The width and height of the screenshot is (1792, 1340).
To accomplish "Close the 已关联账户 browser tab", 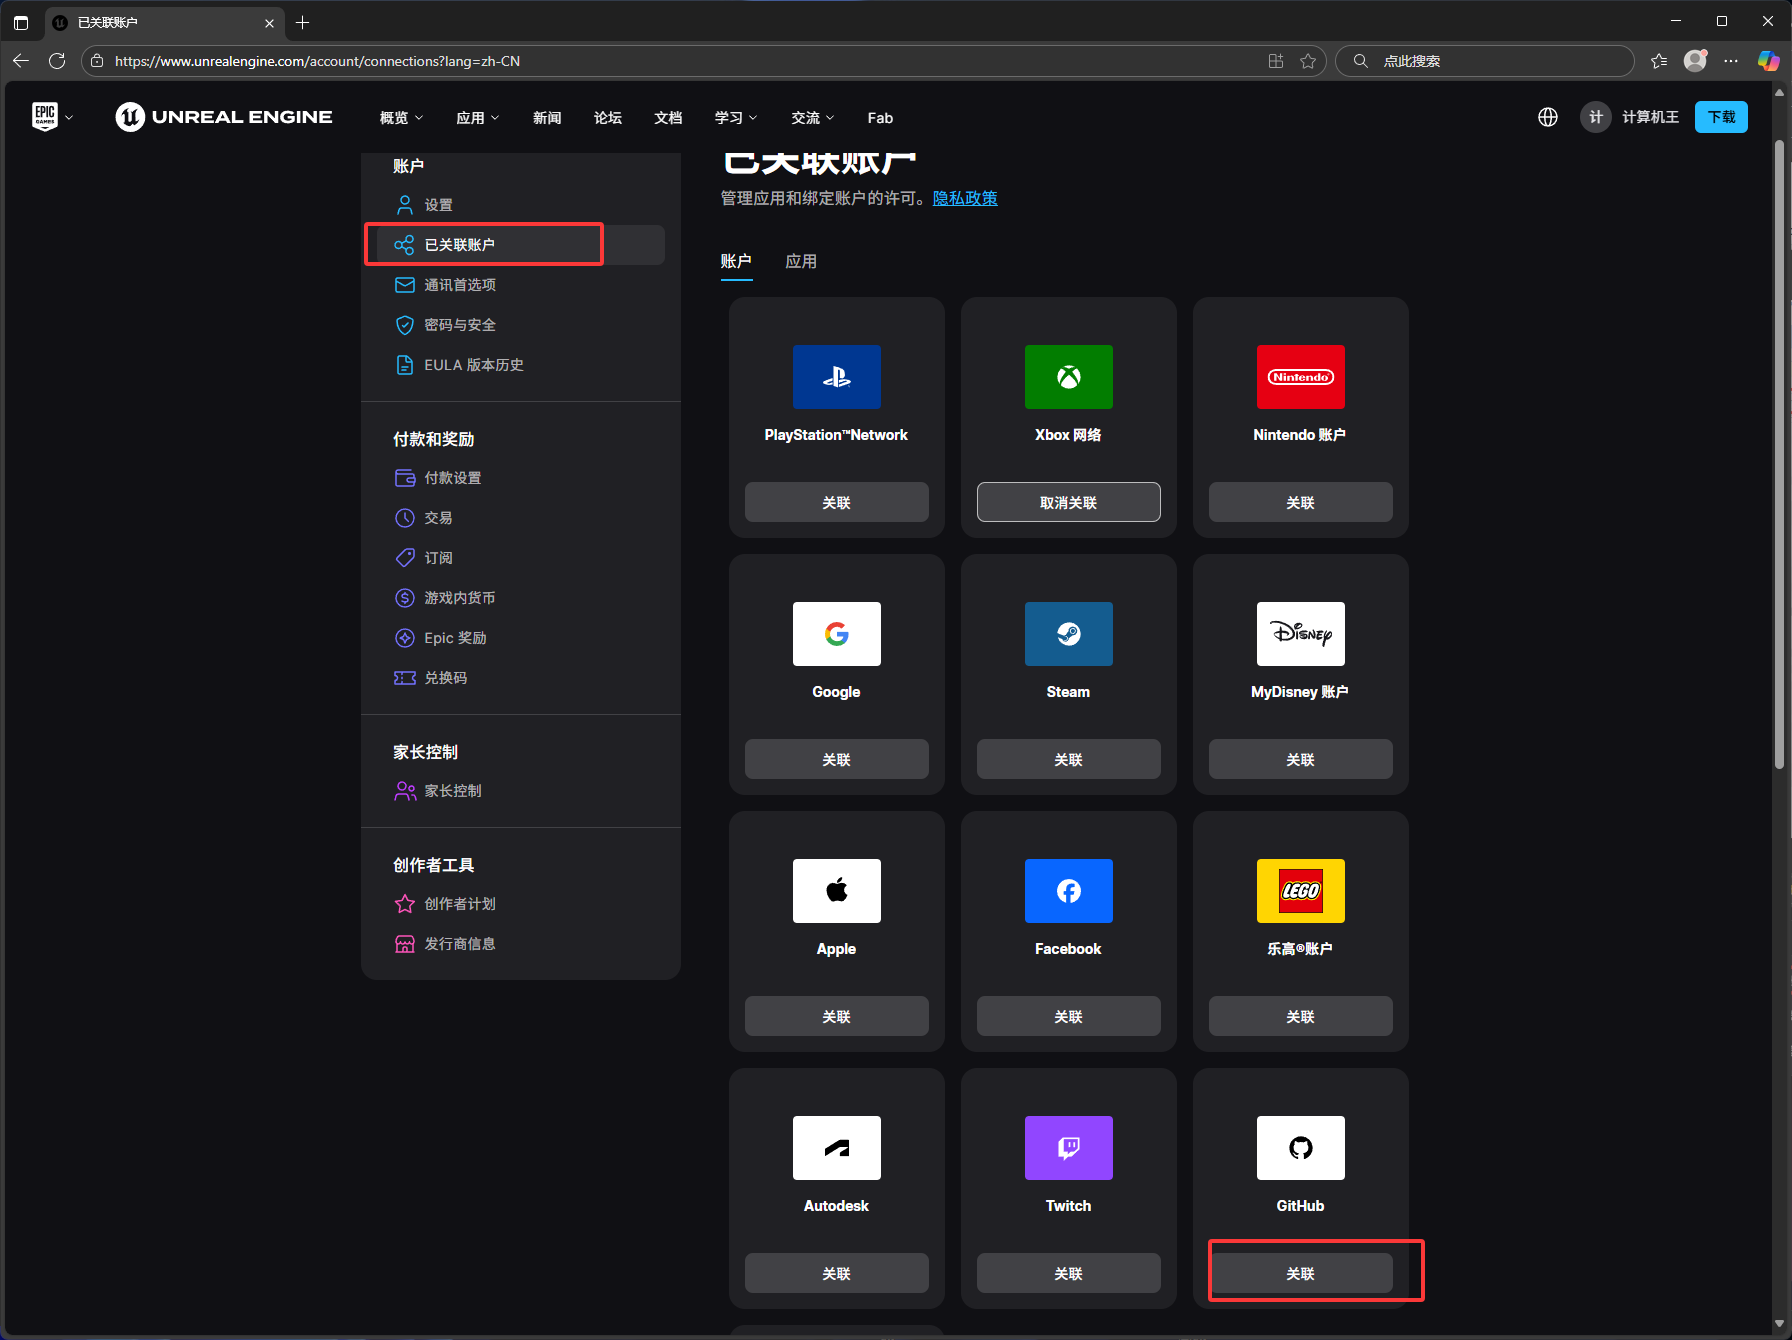I will click(269, 22).
